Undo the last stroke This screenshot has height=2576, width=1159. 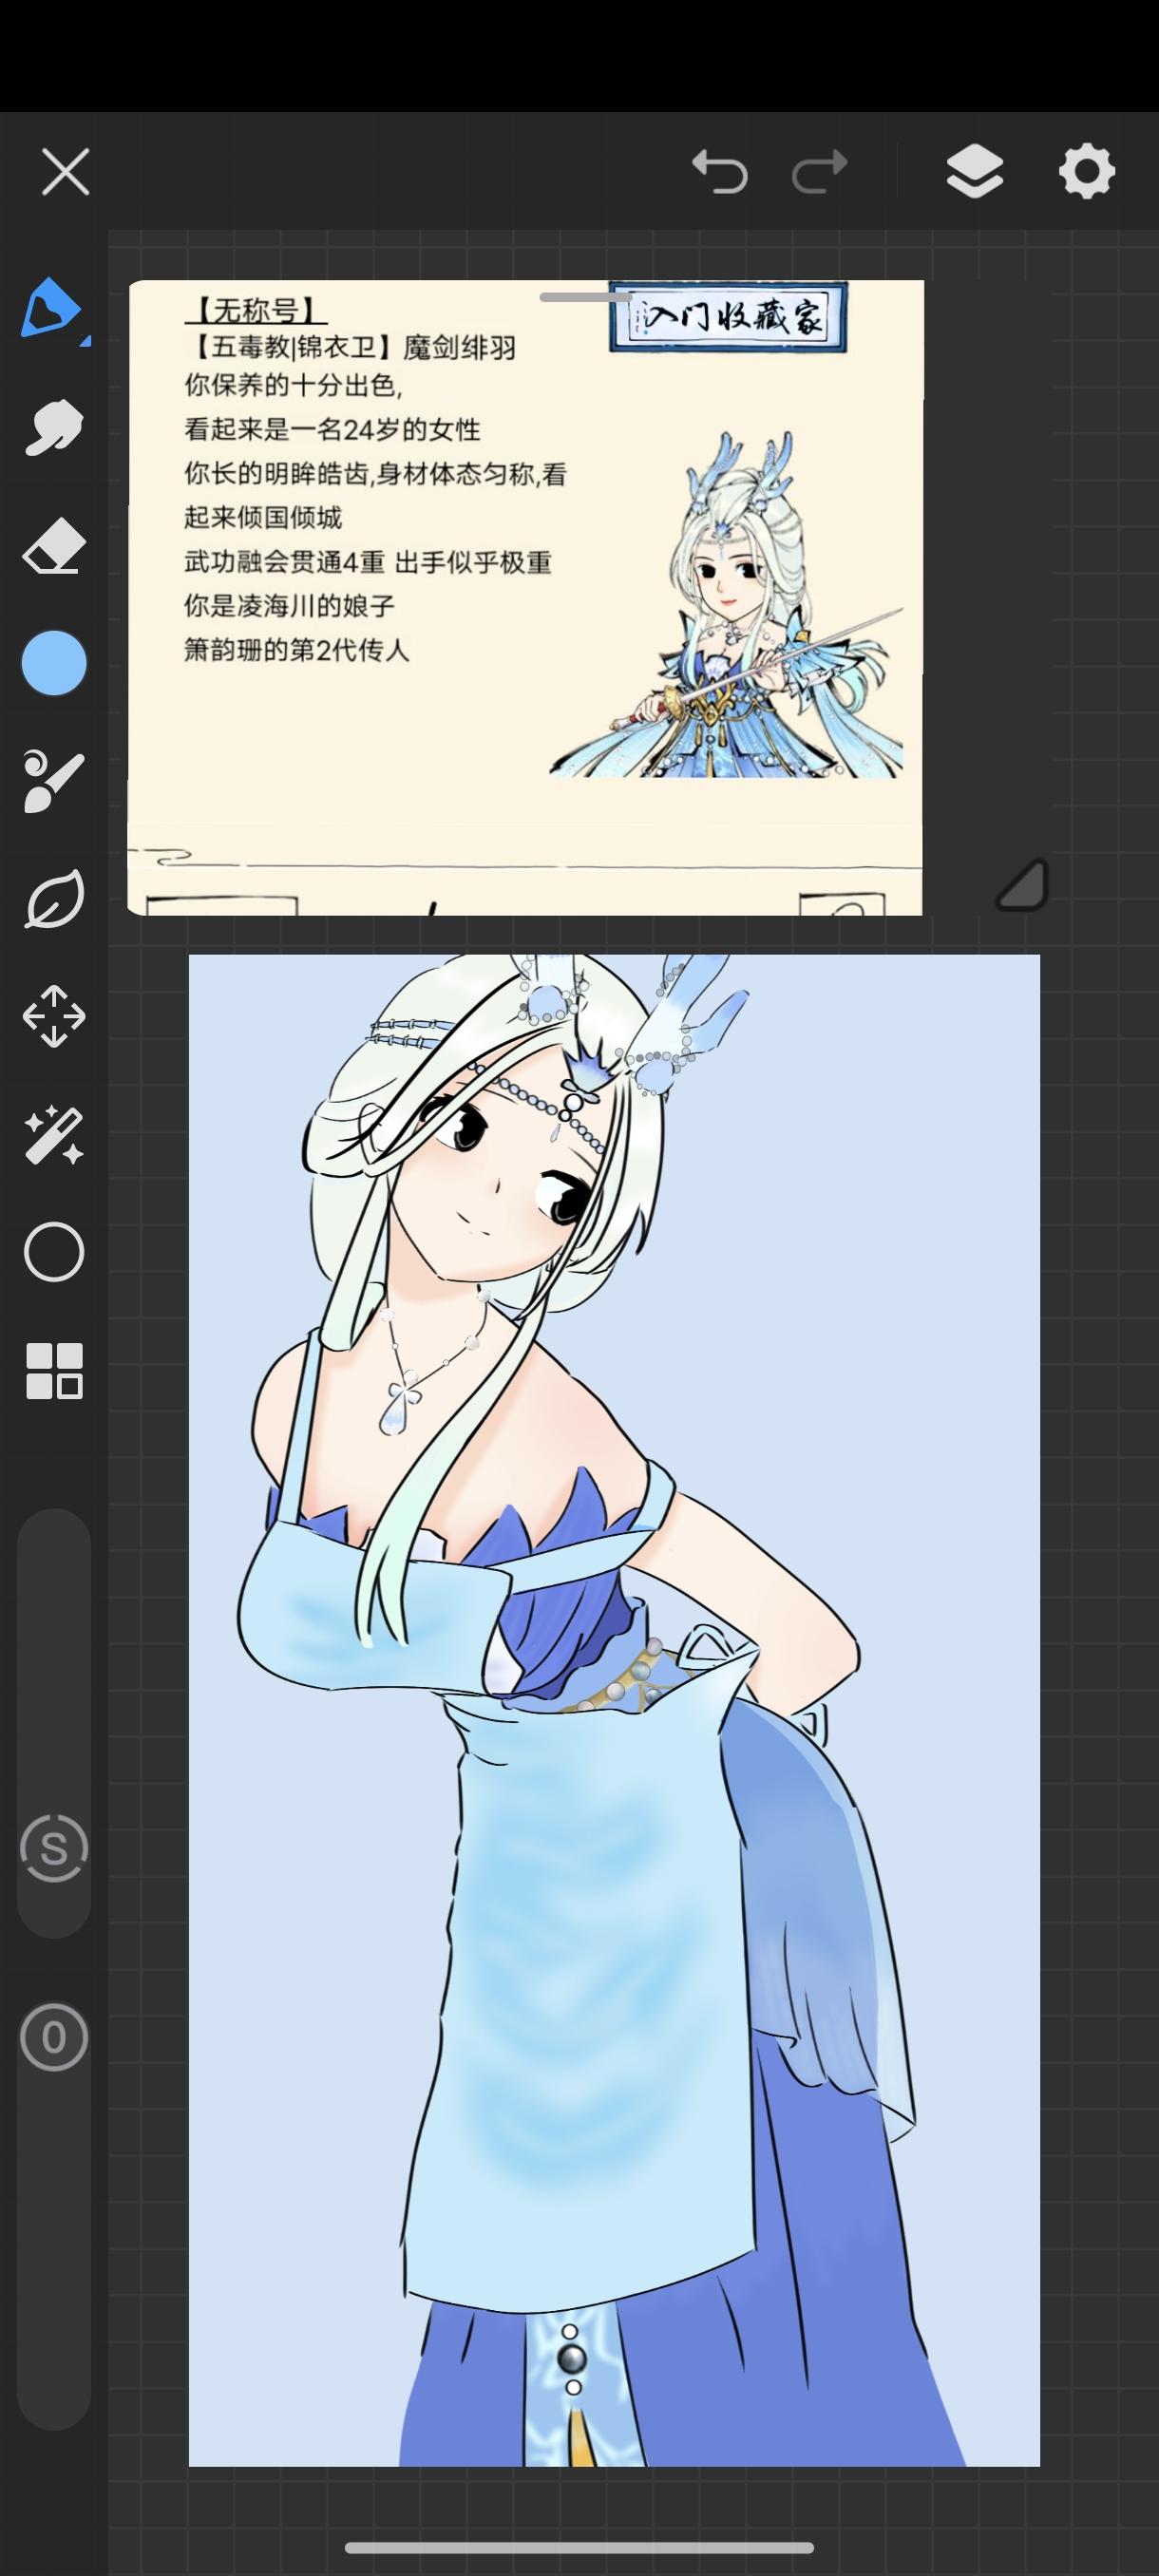(x=720, y=171)
